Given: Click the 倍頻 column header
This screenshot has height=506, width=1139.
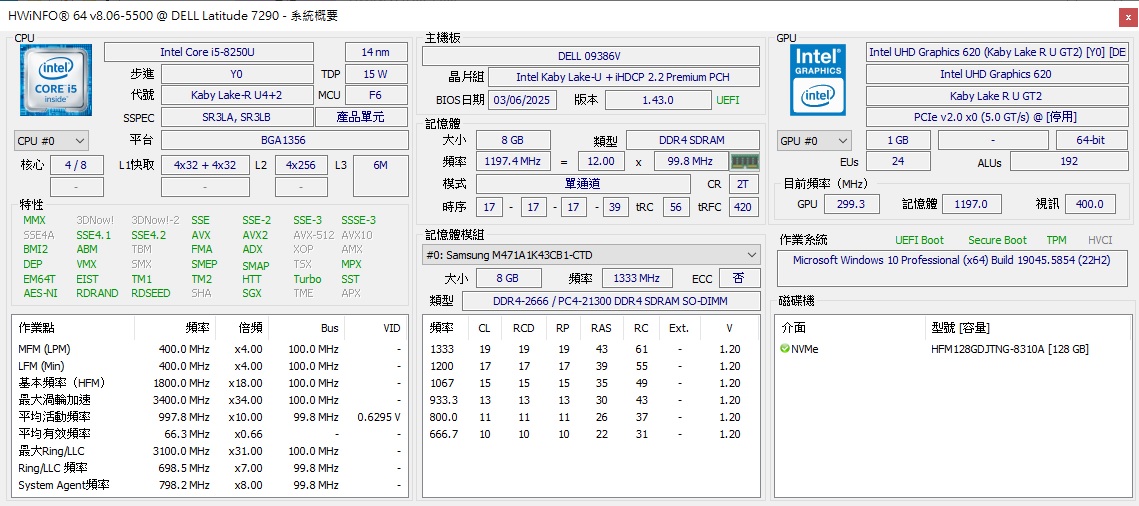Looking at the screenshot, I should point(242,328).
